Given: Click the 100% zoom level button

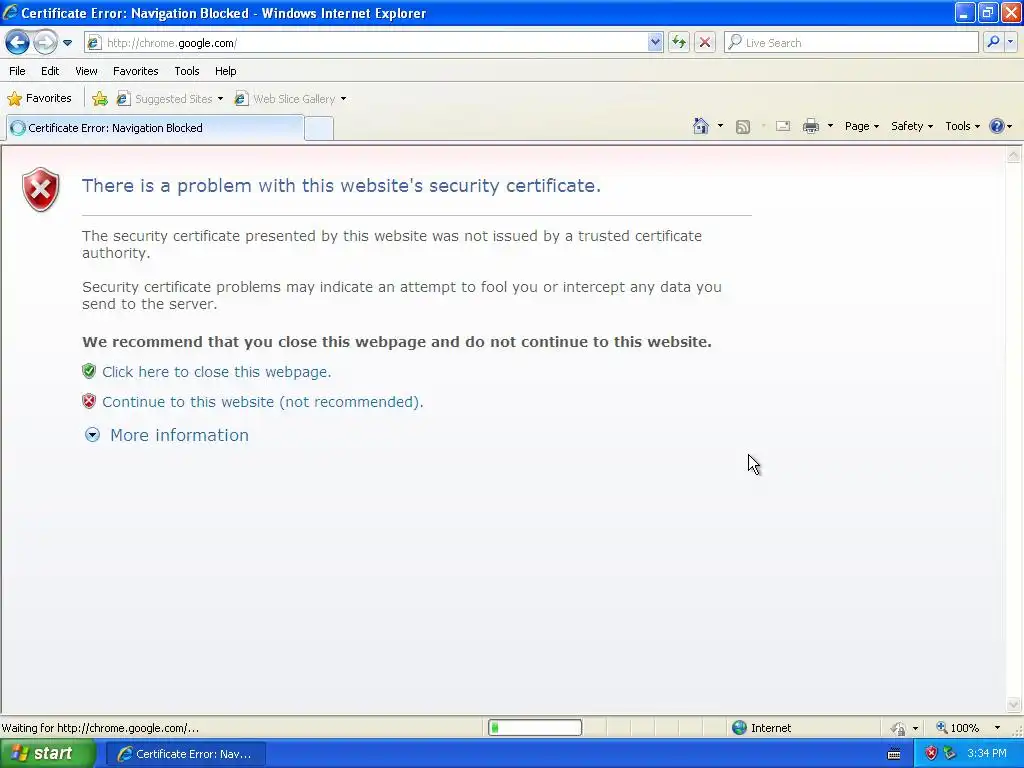Looking at the screenshot, I should point(957,728).
